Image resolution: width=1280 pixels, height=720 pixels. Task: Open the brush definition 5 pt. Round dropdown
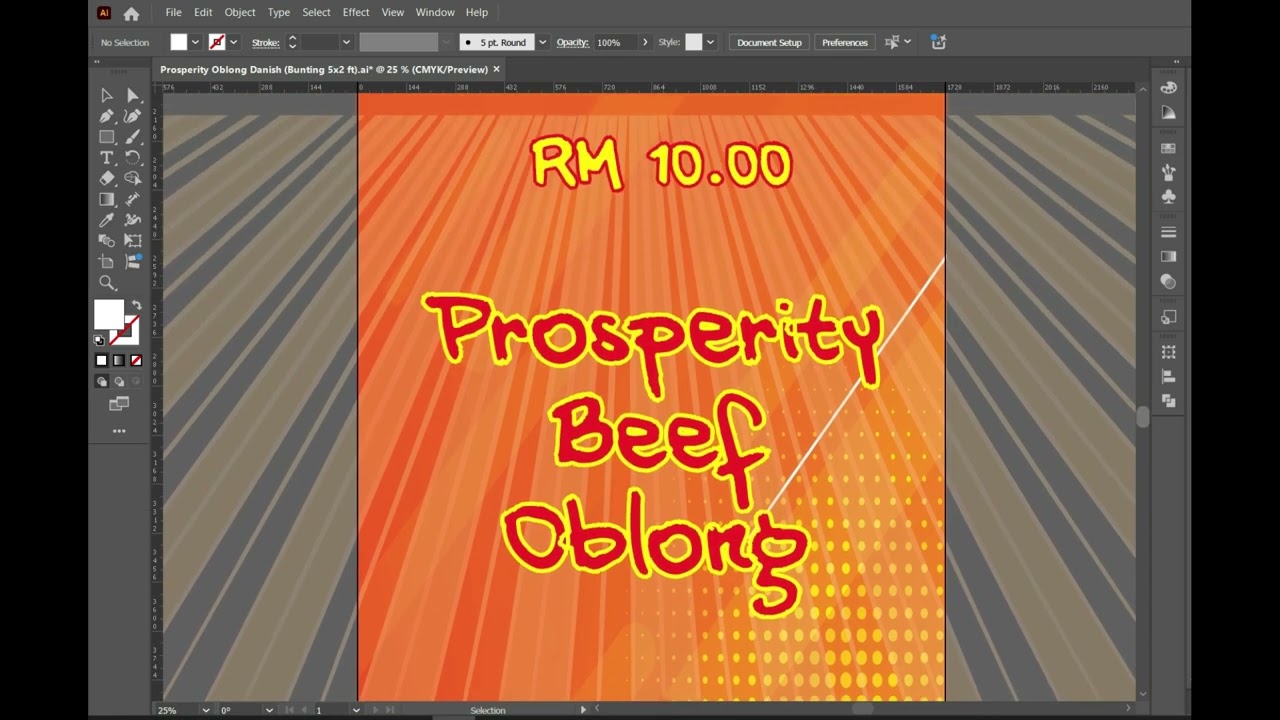click(542, 42)
